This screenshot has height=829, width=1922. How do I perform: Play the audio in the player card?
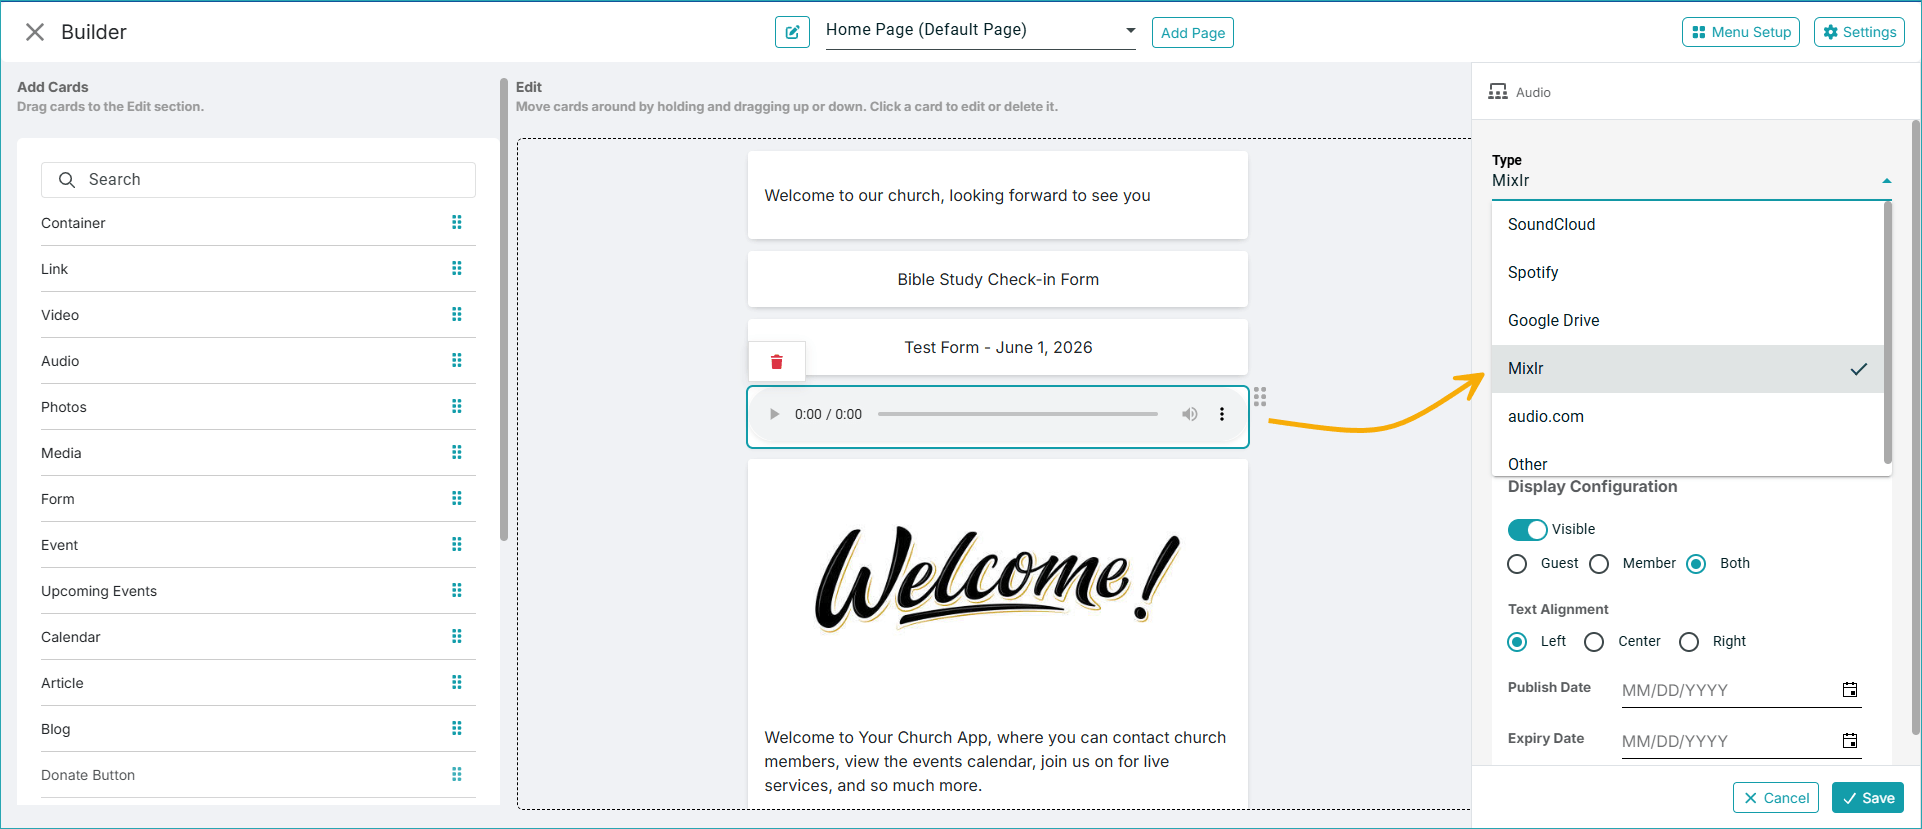(774, 414)
